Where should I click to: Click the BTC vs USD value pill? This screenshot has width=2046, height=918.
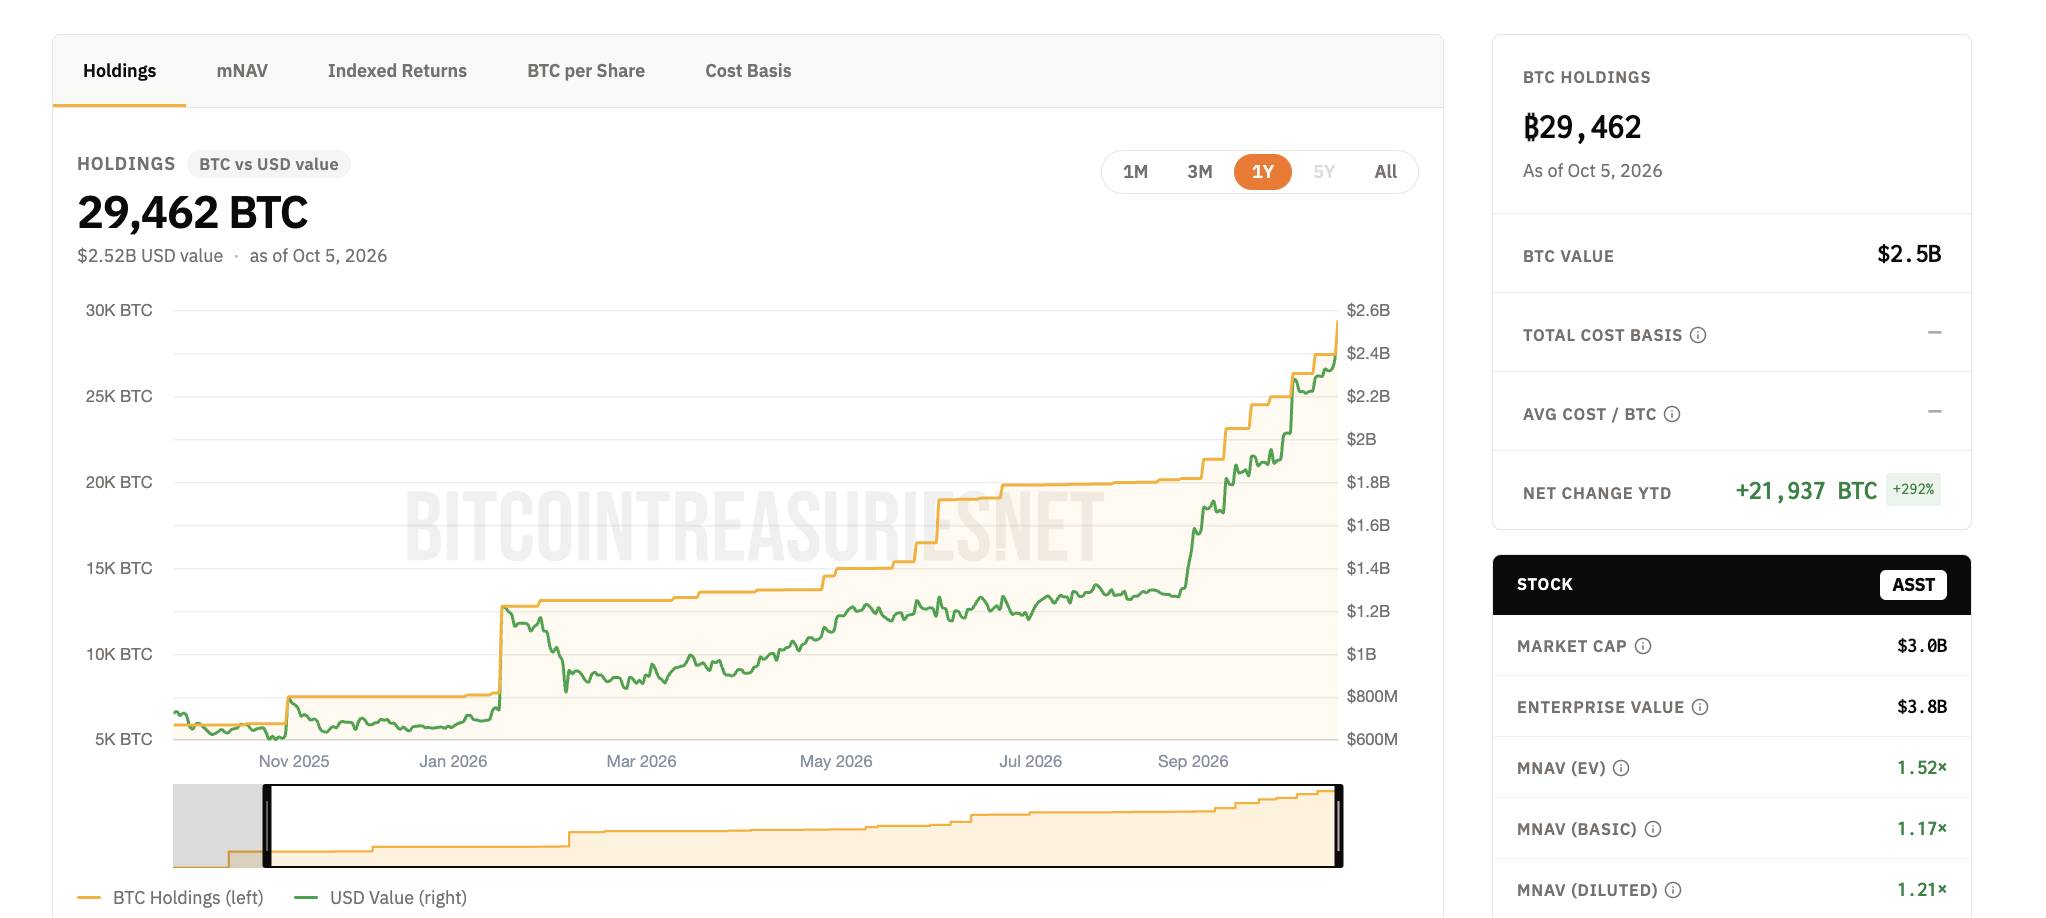pos(269,164)
